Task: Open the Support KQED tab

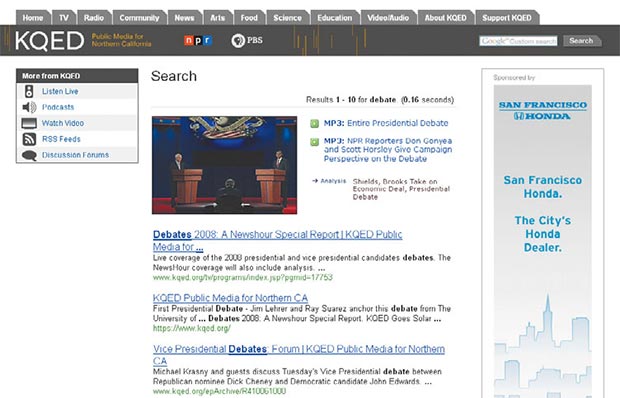Action: click(x=507, y=18)
